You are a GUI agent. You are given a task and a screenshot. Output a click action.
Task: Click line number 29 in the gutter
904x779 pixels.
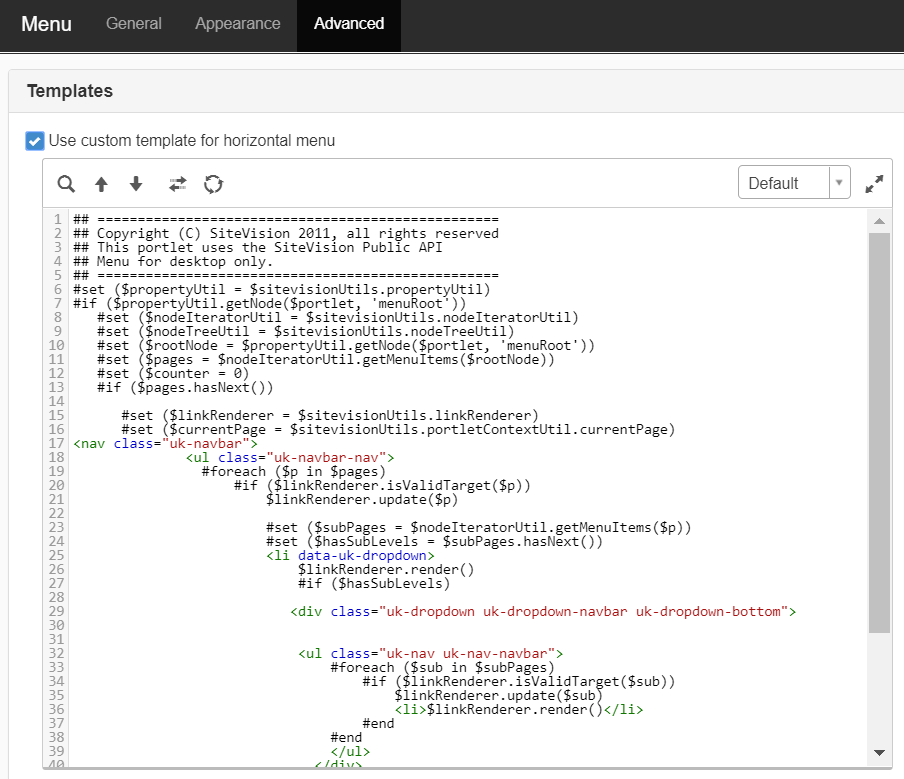click(57, 611)
